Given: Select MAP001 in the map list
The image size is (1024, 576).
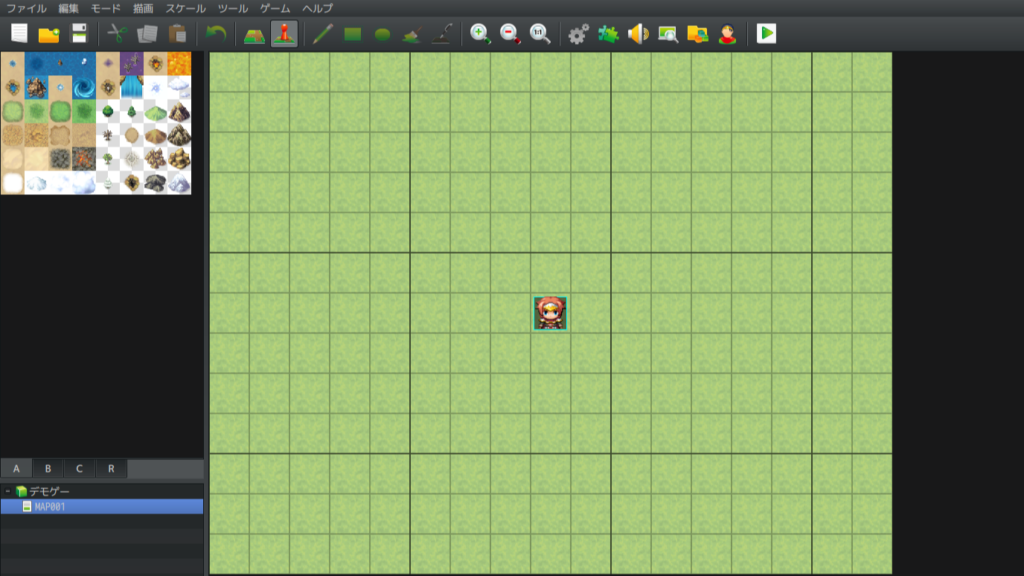Looking at the screenshot, I should coord(50,507).
